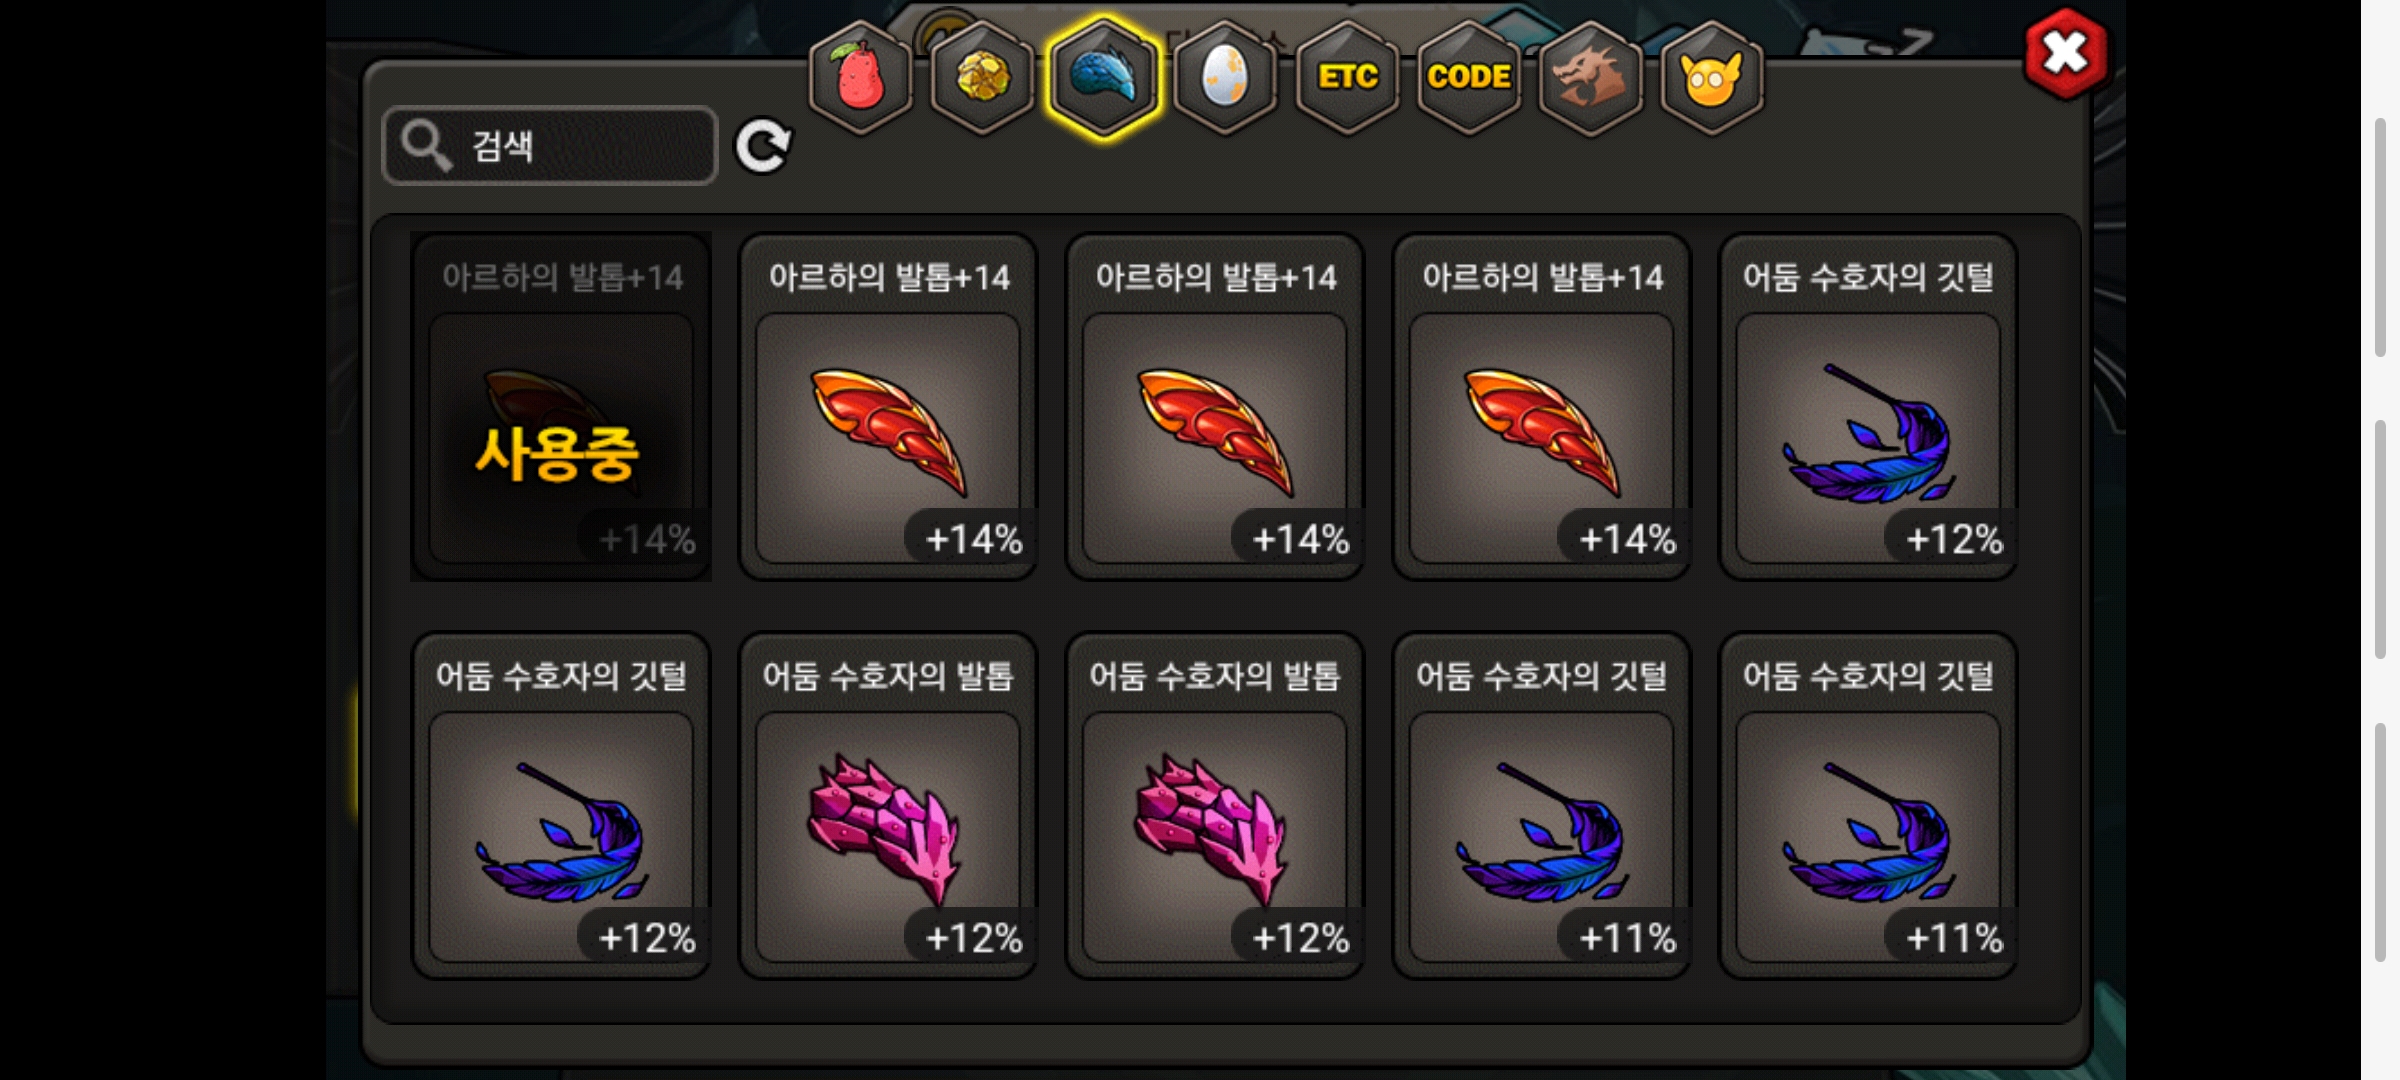Open the brown dragon head category
The image size is (2400, 1080).
point(1590,78)
